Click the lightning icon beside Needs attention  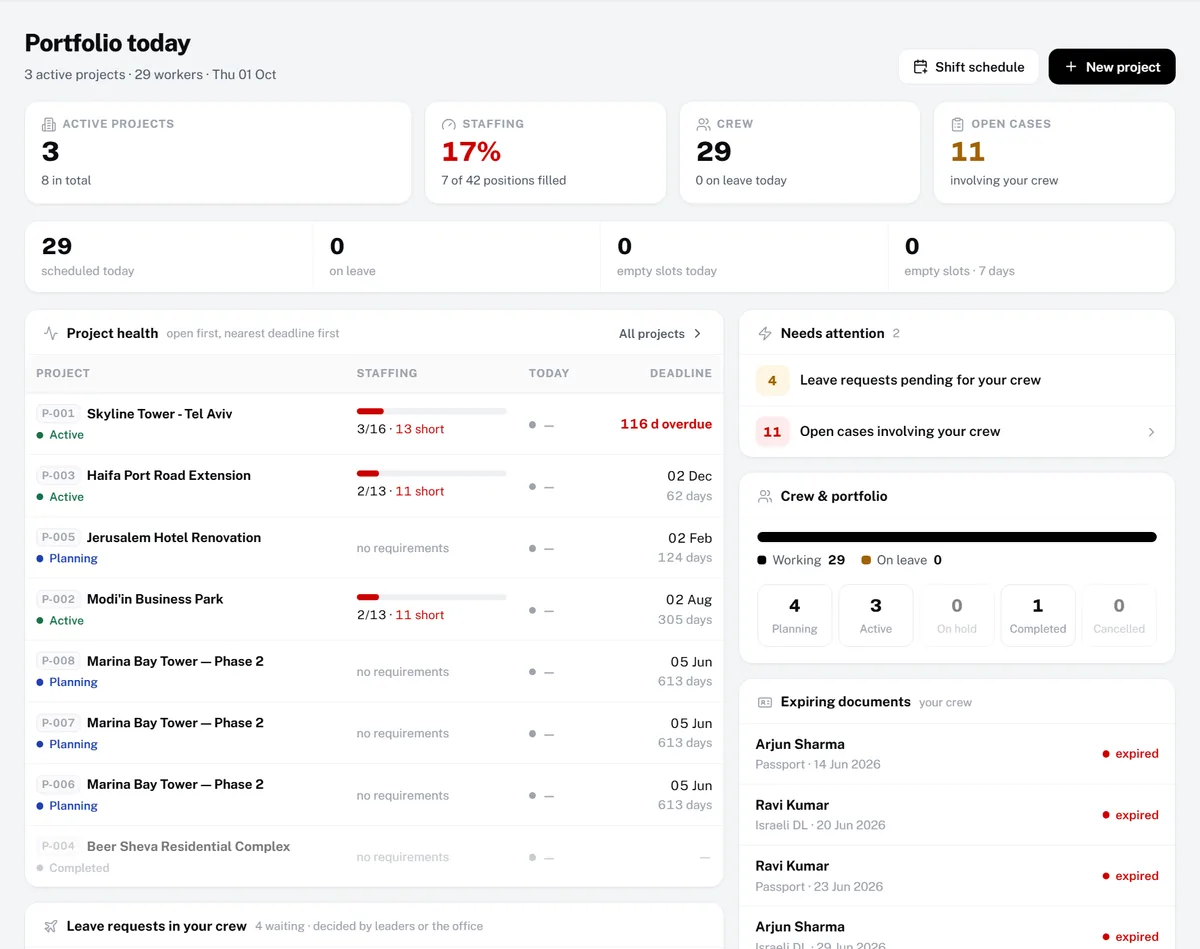click(x=765, y=333)
